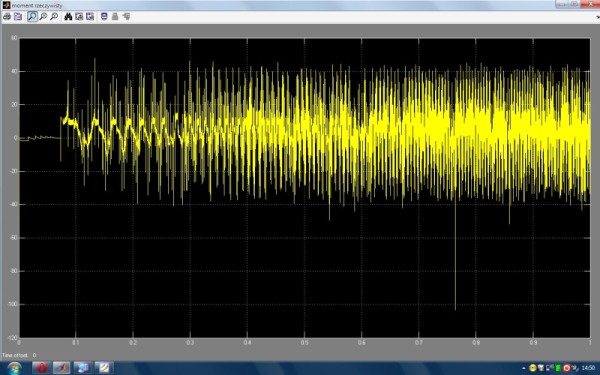
Task: Open the Windows Start menu orb
Action: point(14,368)
